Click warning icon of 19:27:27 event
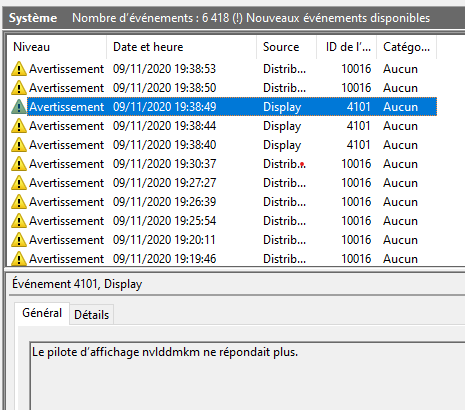Image resolution: width=465 pixels, height=410 pixels. coord(19,183)
